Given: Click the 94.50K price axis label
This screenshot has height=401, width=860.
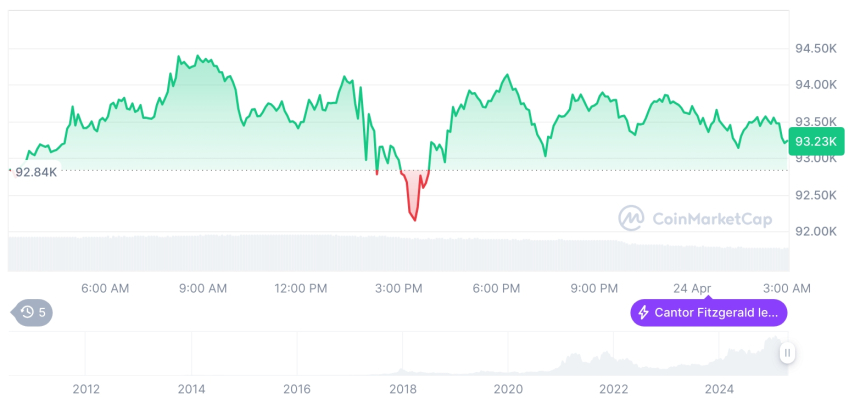Looking at the screenshot, I should pos(815,48).
